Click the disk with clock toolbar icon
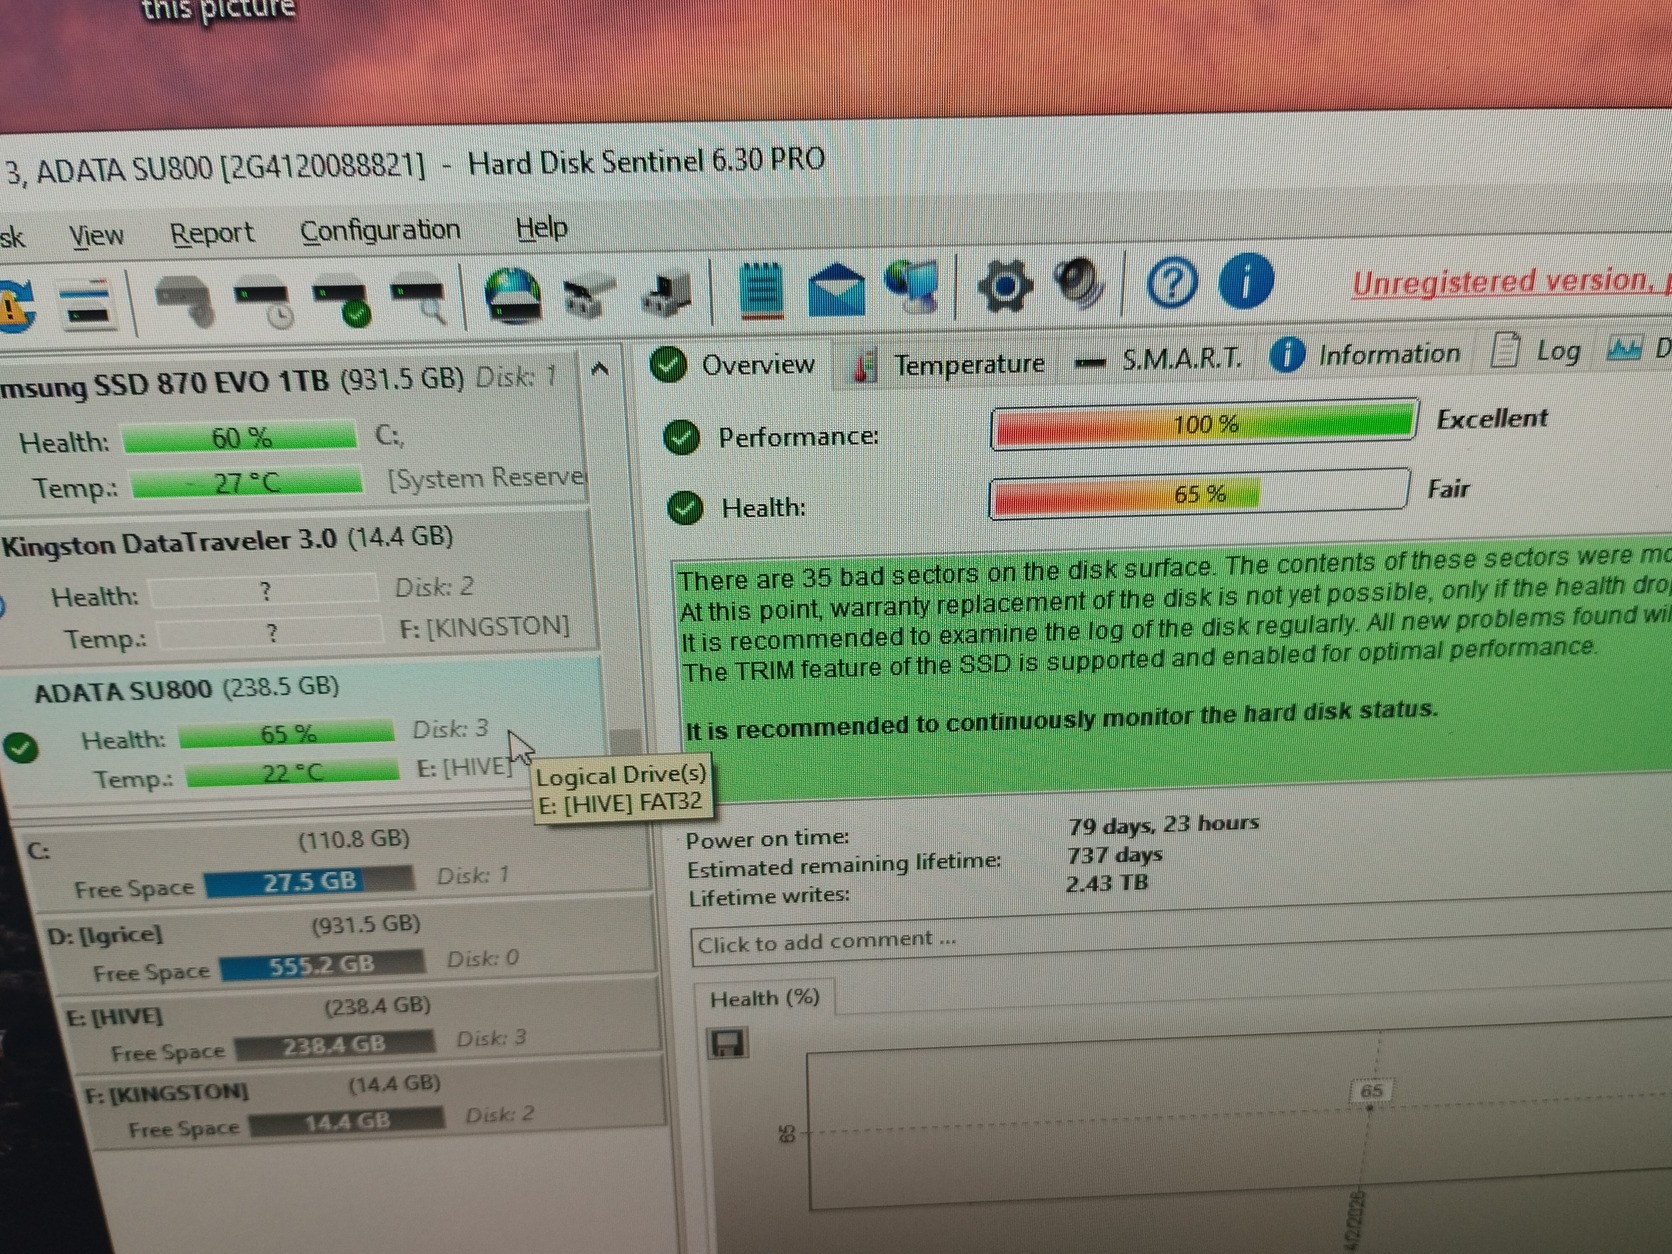1672x1254 pixels. point(263,303)
